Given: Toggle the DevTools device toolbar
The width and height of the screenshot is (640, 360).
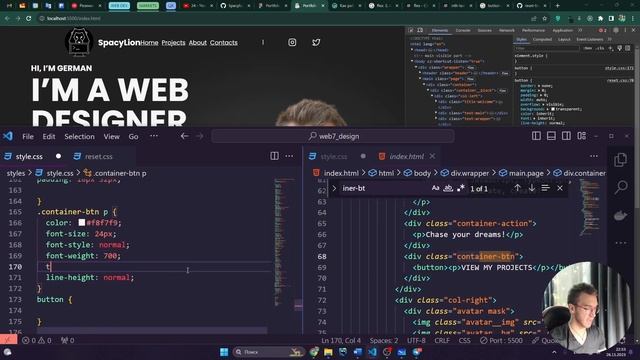Looking at the screenshot, I should [420, 30].
